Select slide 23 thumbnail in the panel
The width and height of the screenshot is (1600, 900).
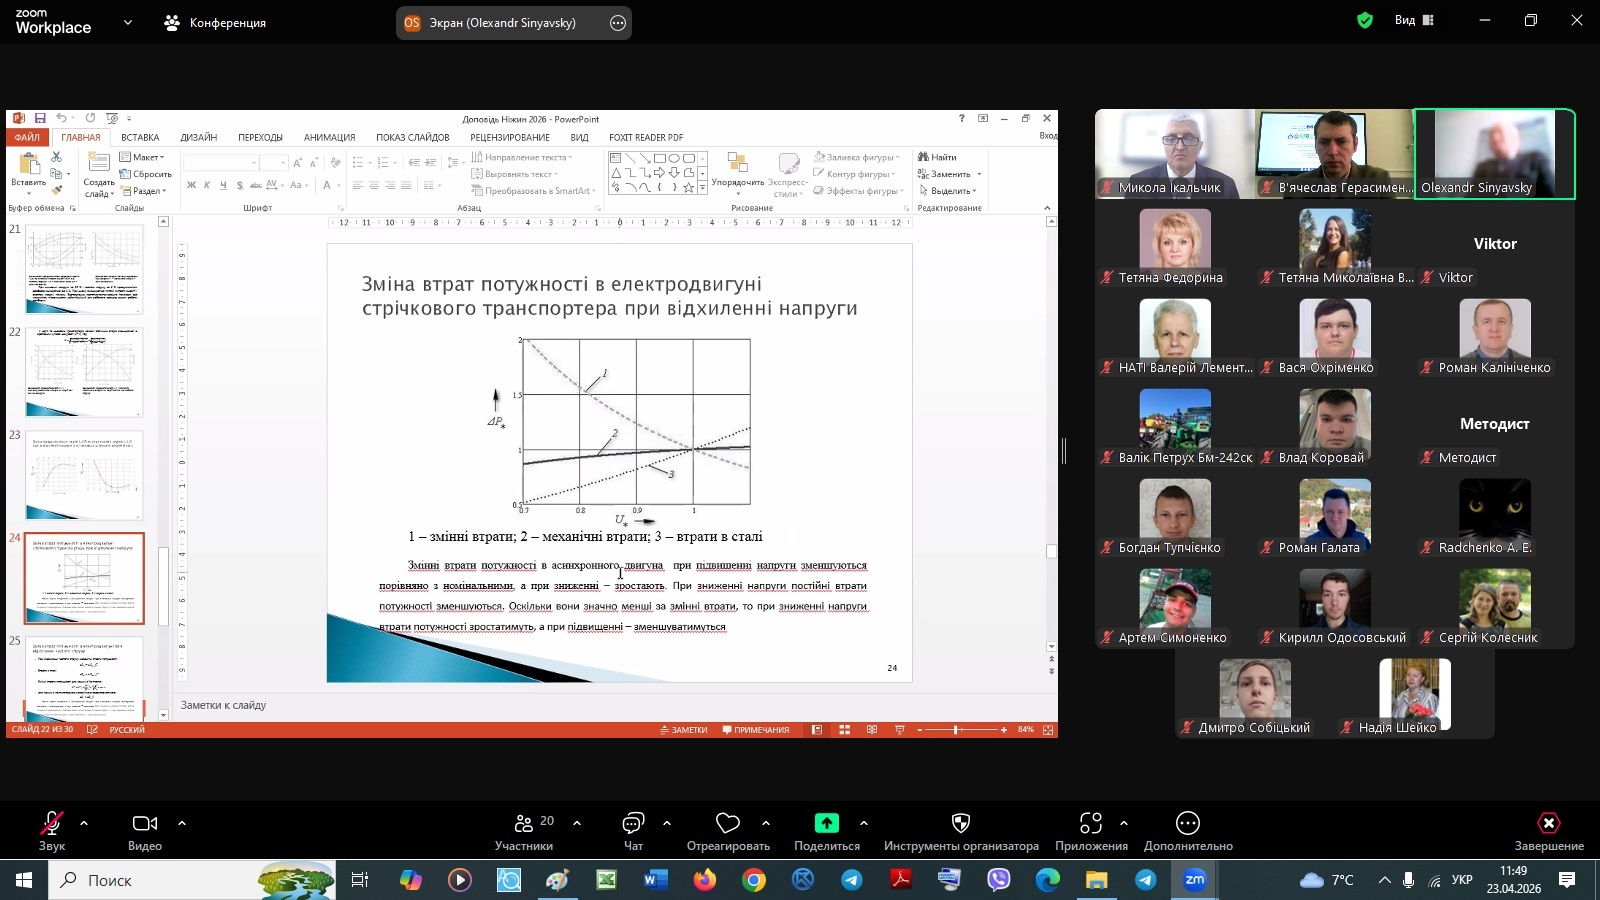tap(84, 475)
